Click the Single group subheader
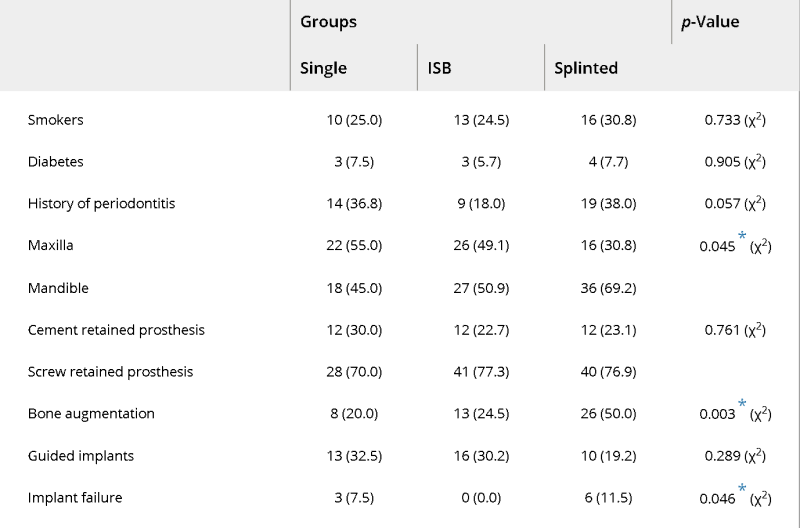 (x=323, y=68)
